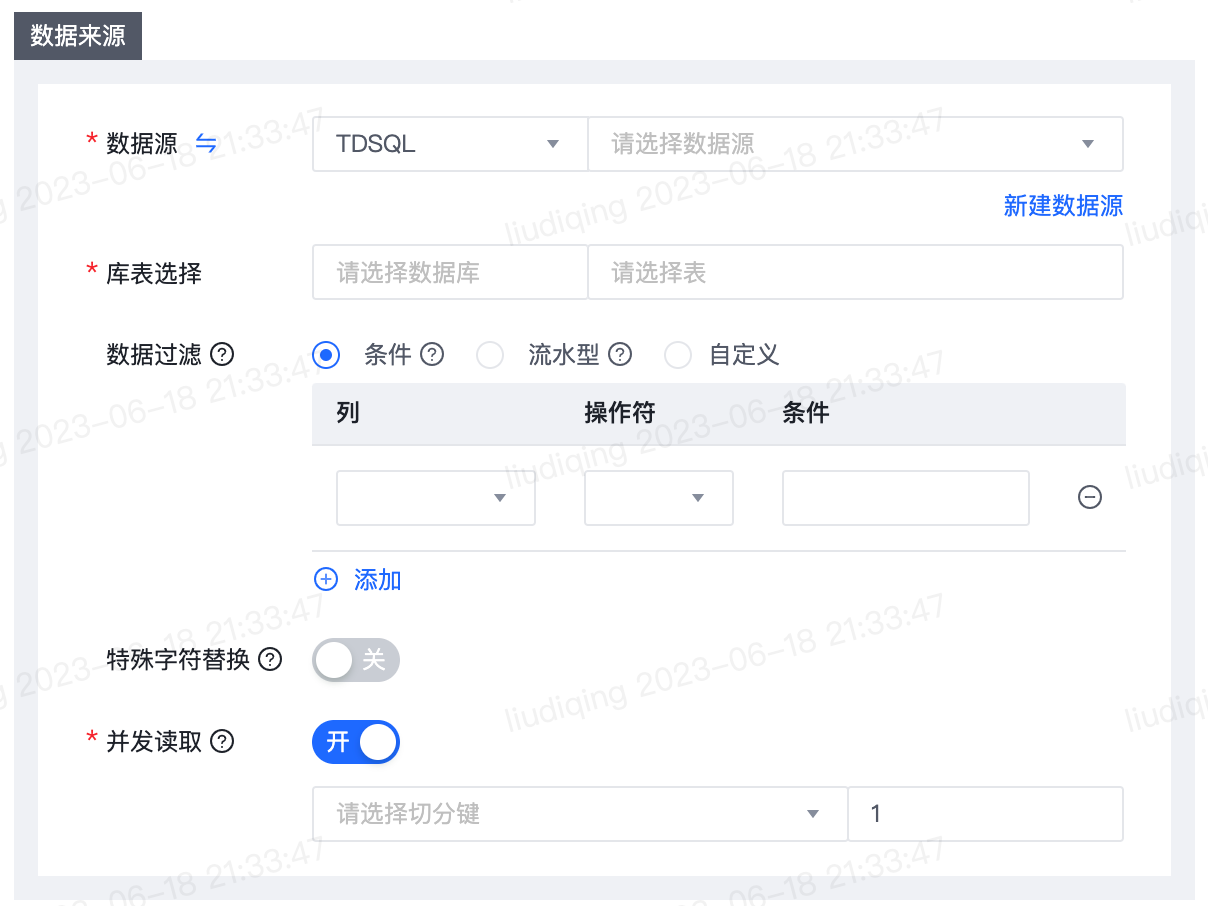
Task: Select the 流水型 radio option
Action: click(x=490, y=354)
